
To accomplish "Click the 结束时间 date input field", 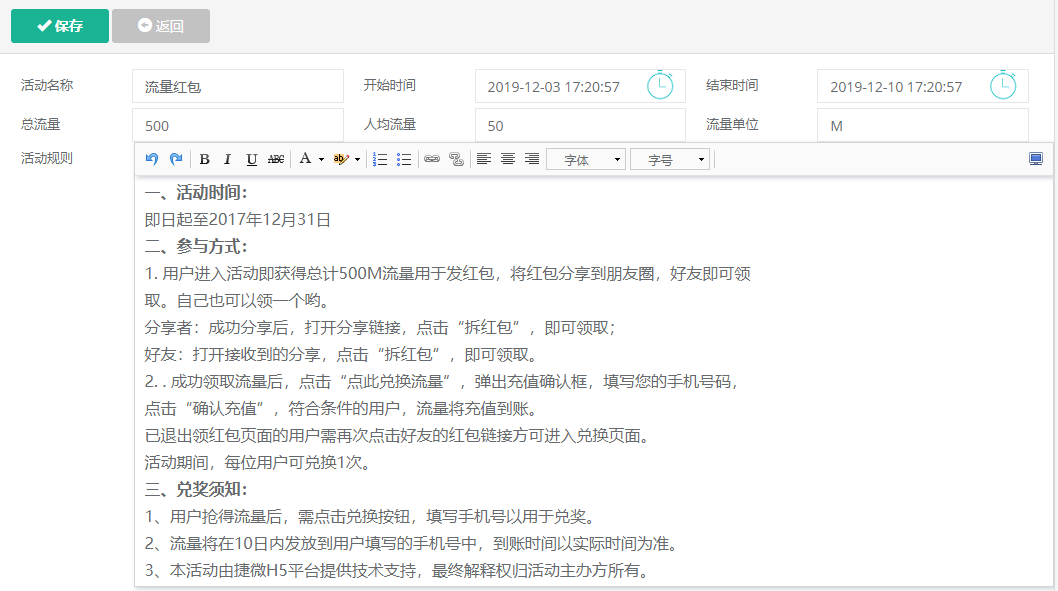I will point(922,86).
